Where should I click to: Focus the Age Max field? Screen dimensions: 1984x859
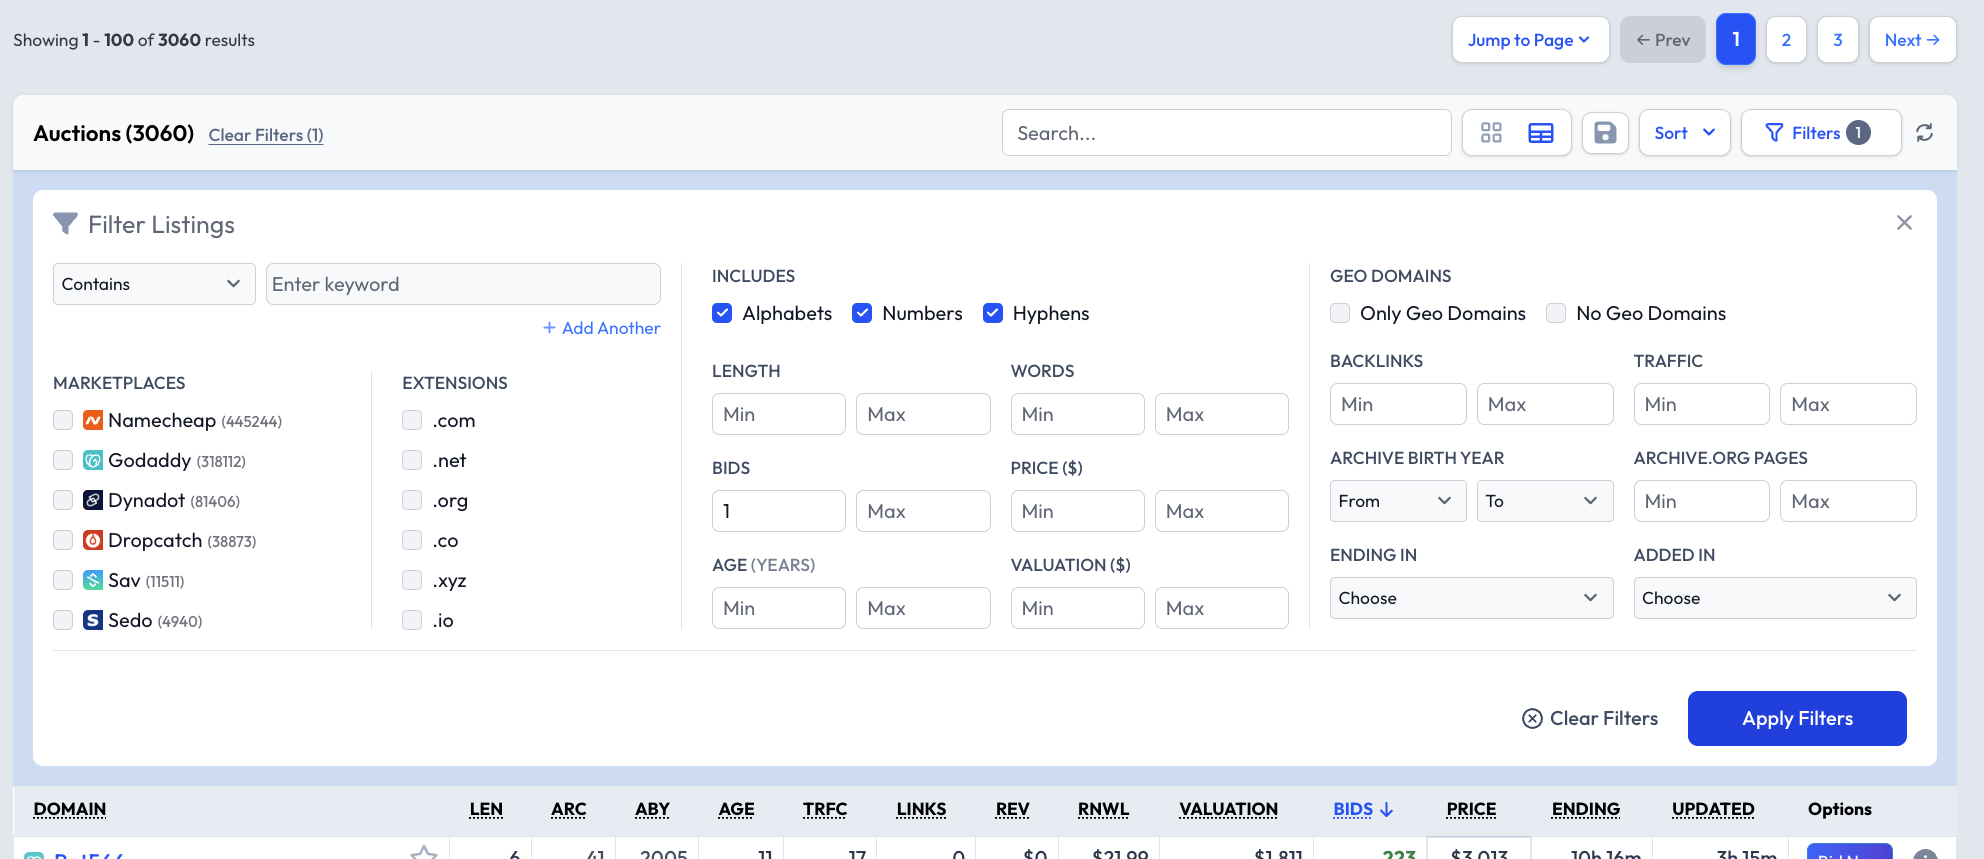tap(923, 608)
